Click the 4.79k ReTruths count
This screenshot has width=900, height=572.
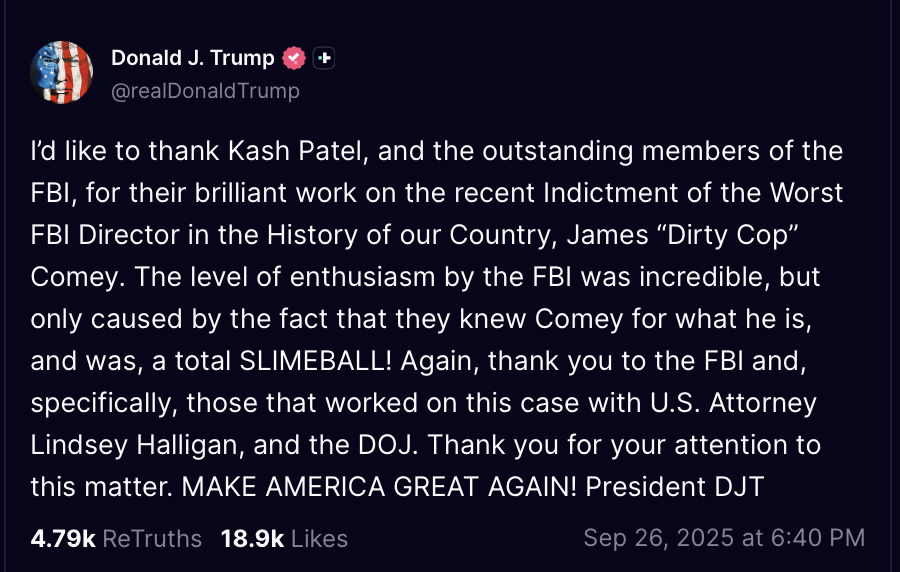pyautogui.click(x=63, y=538)
